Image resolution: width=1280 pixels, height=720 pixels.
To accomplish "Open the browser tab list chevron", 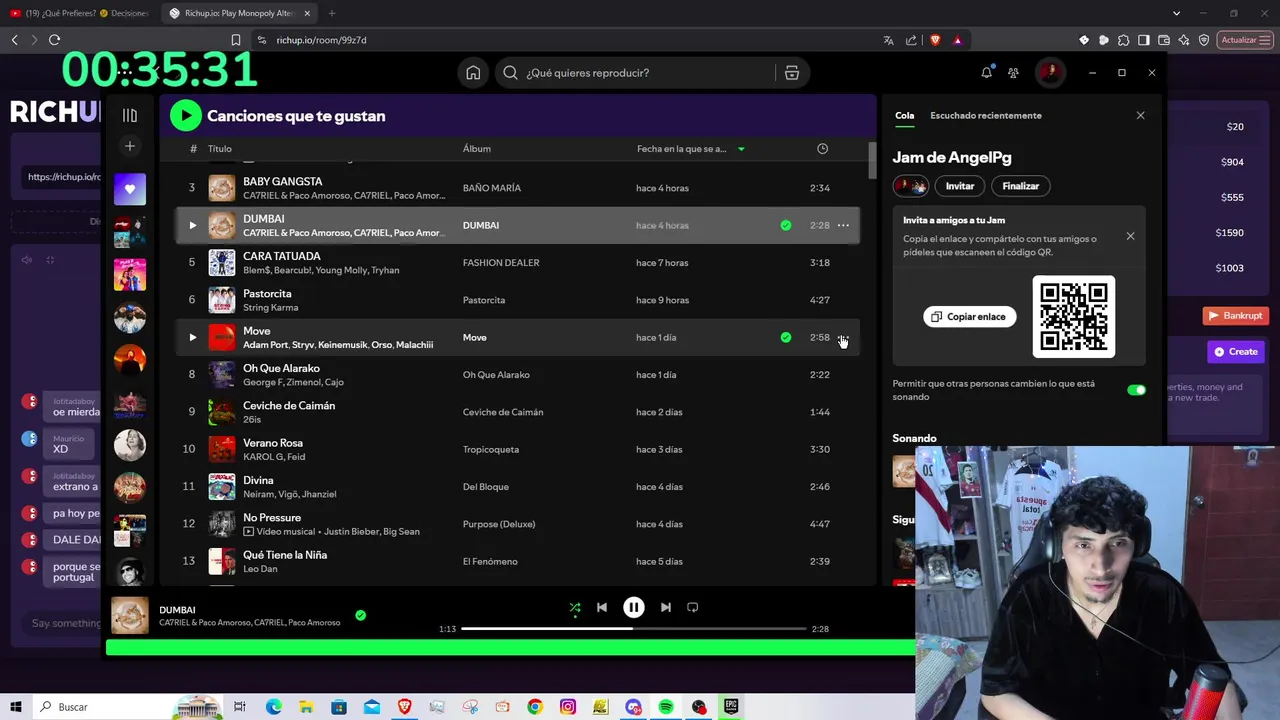I will click(x=1176, y=13).
